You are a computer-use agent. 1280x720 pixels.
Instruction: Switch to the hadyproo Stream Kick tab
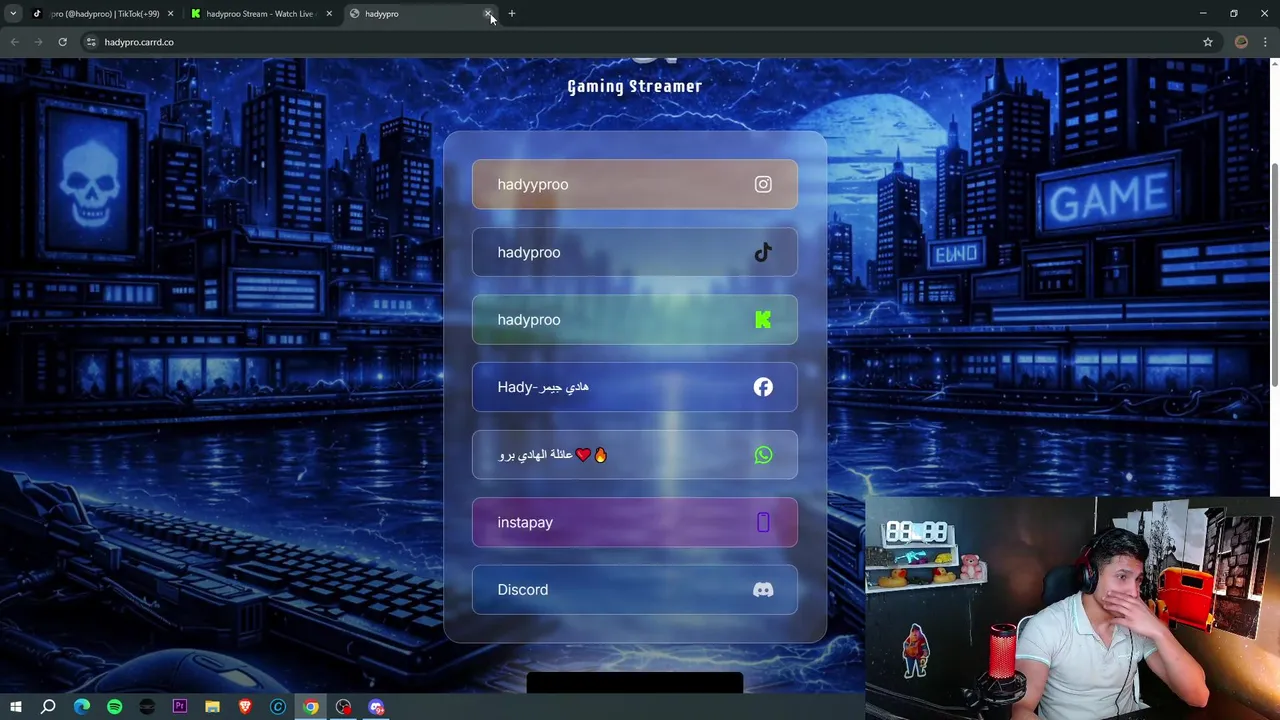(x=260, y=14)
